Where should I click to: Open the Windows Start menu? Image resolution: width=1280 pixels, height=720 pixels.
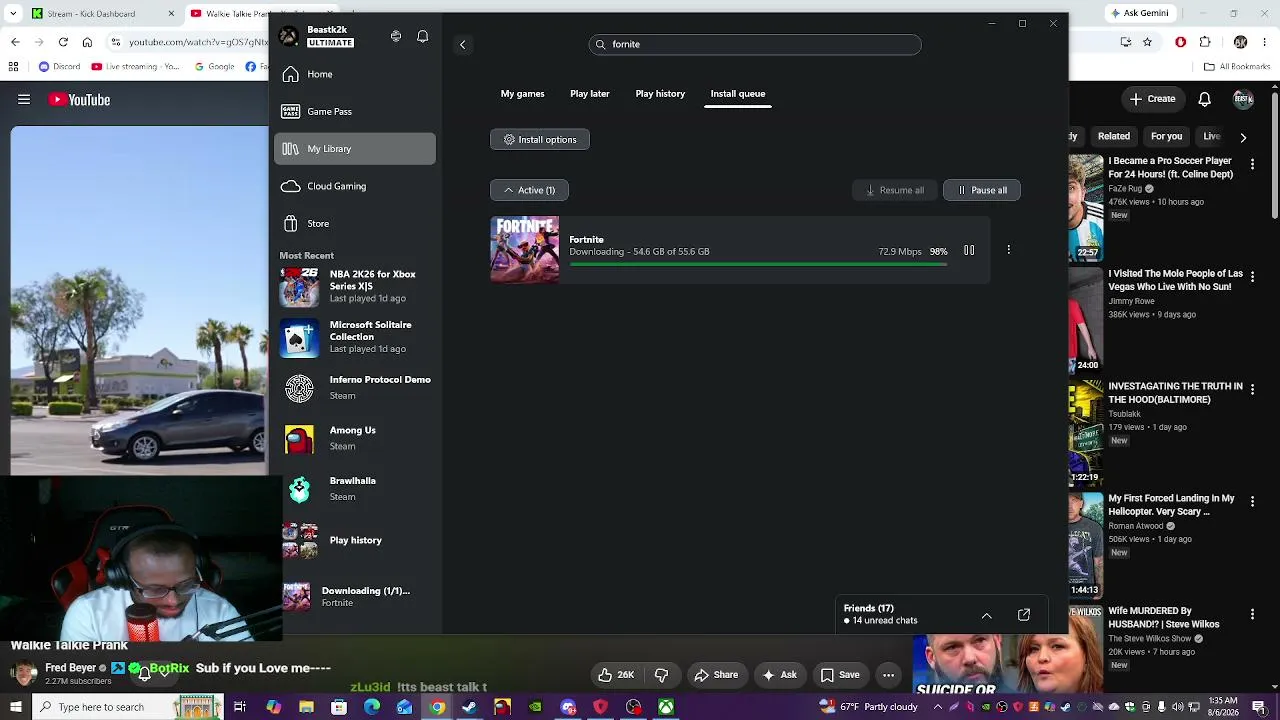(x=15, y=707)
